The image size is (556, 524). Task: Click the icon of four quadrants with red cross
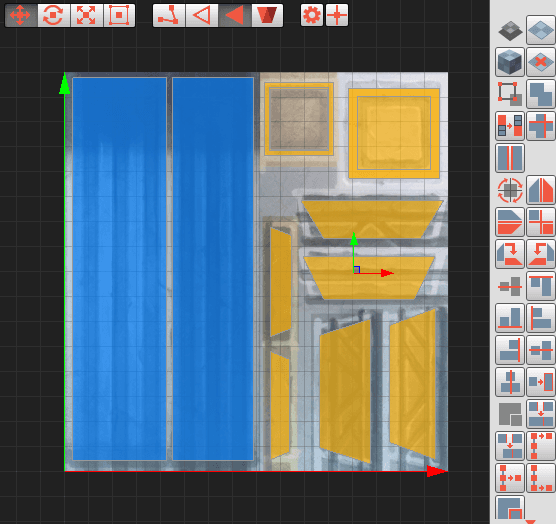[x=540, y=222]
